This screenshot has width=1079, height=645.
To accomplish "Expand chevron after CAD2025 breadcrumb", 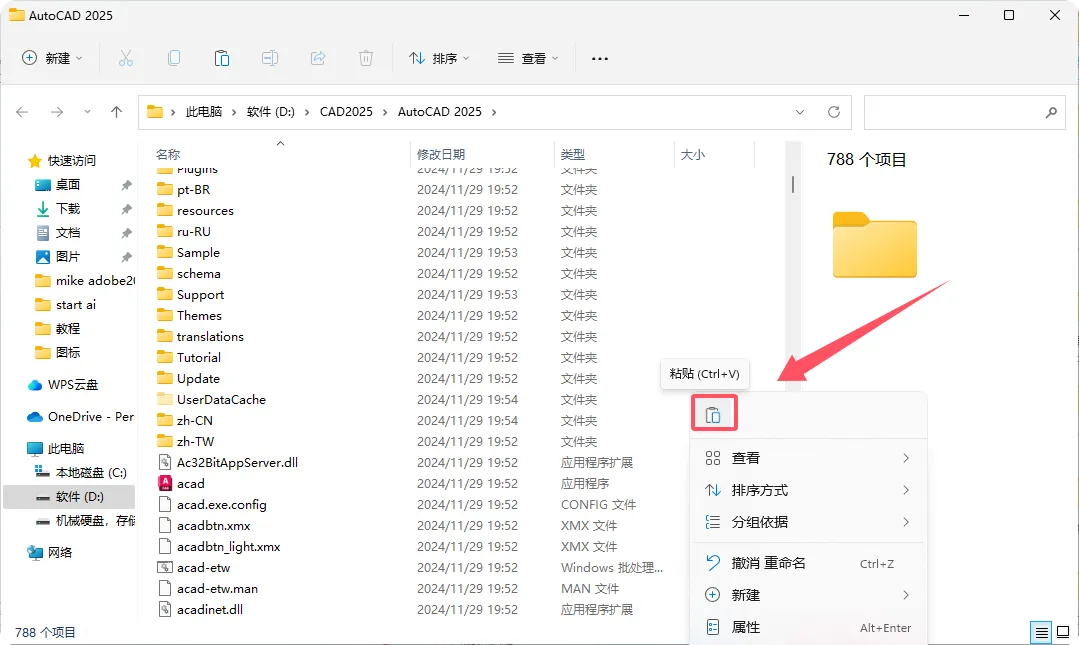I will [x=385, y=112].
